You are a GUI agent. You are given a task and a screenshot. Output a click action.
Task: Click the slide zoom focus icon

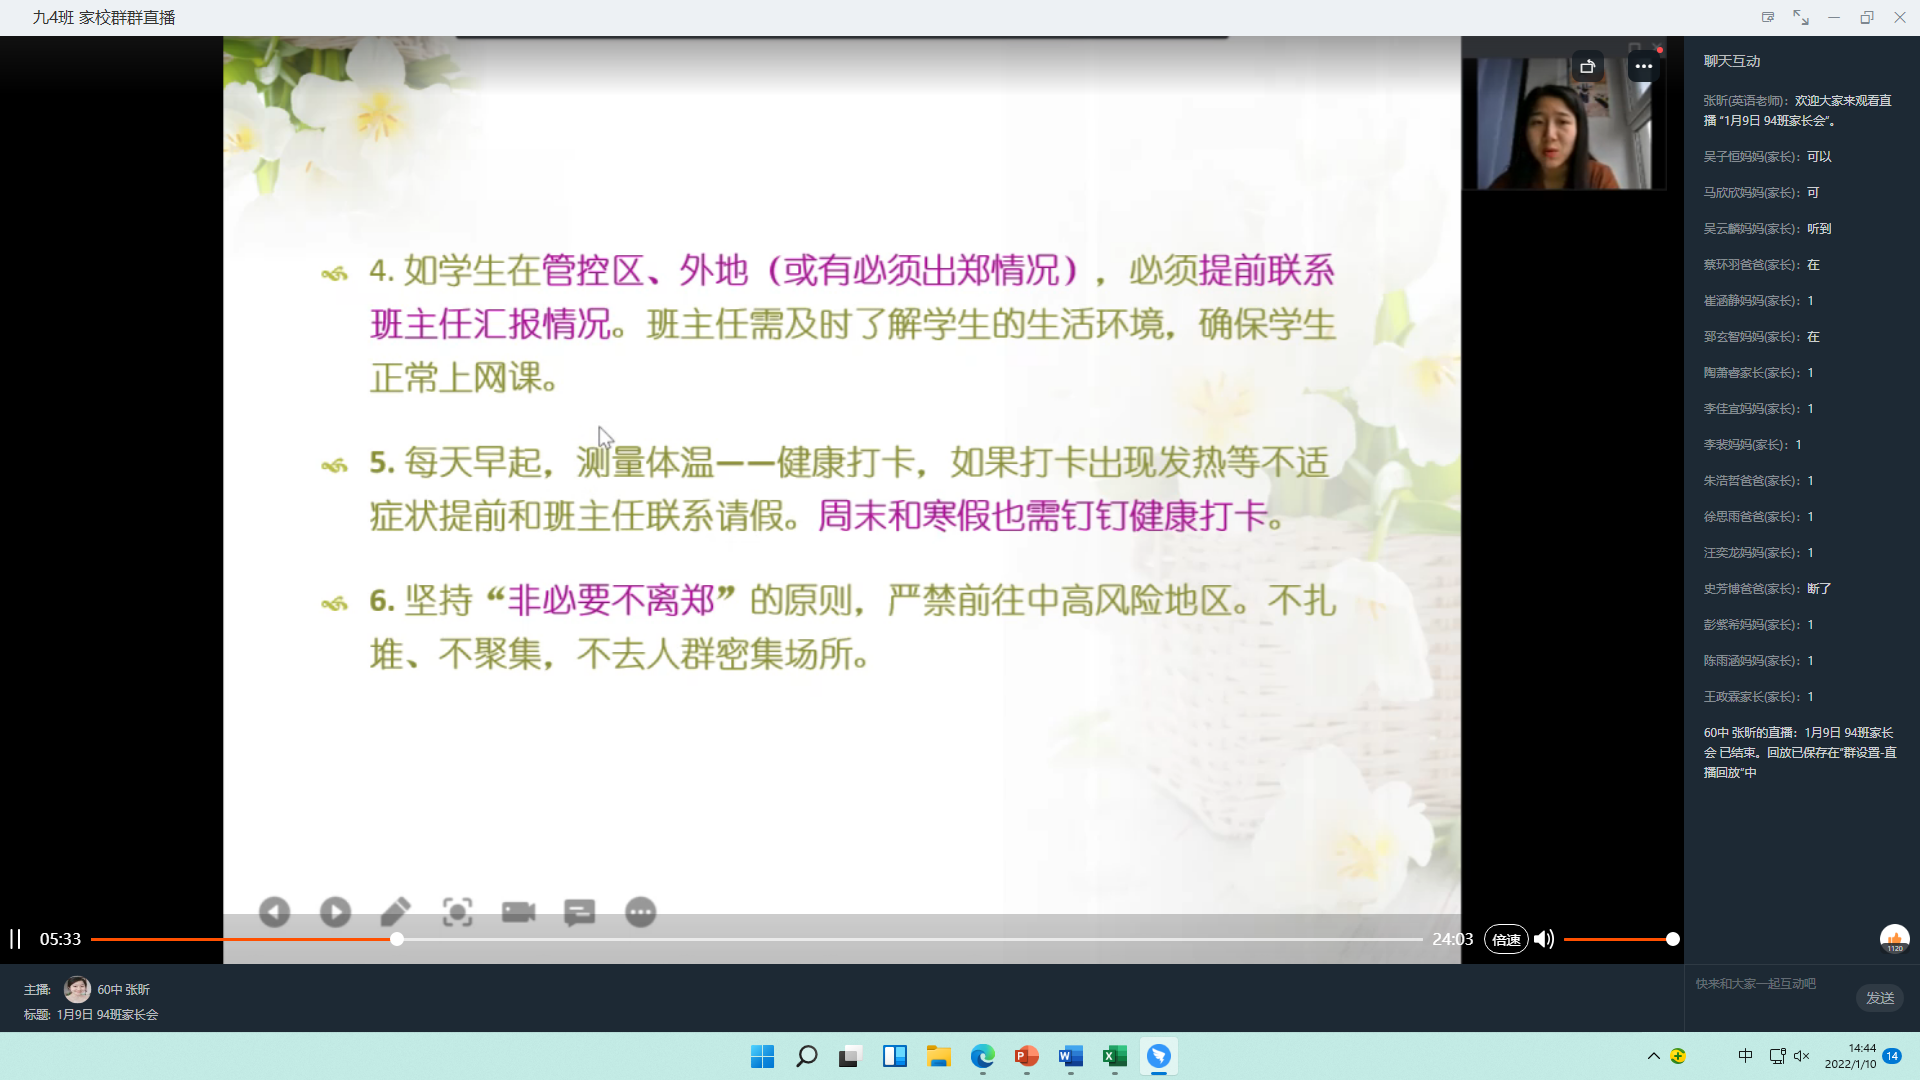coord(457,912)
